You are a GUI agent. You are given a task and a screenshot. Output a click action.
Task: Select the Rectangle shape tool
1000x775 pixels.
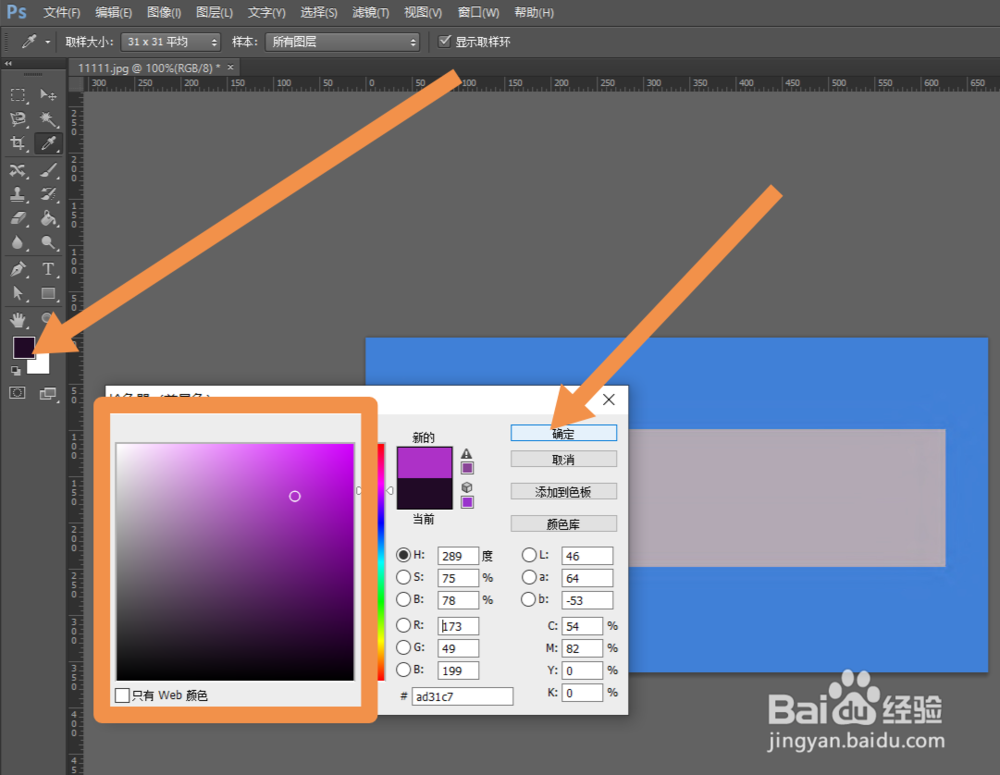pyautogui.click(x=48, y=293)
